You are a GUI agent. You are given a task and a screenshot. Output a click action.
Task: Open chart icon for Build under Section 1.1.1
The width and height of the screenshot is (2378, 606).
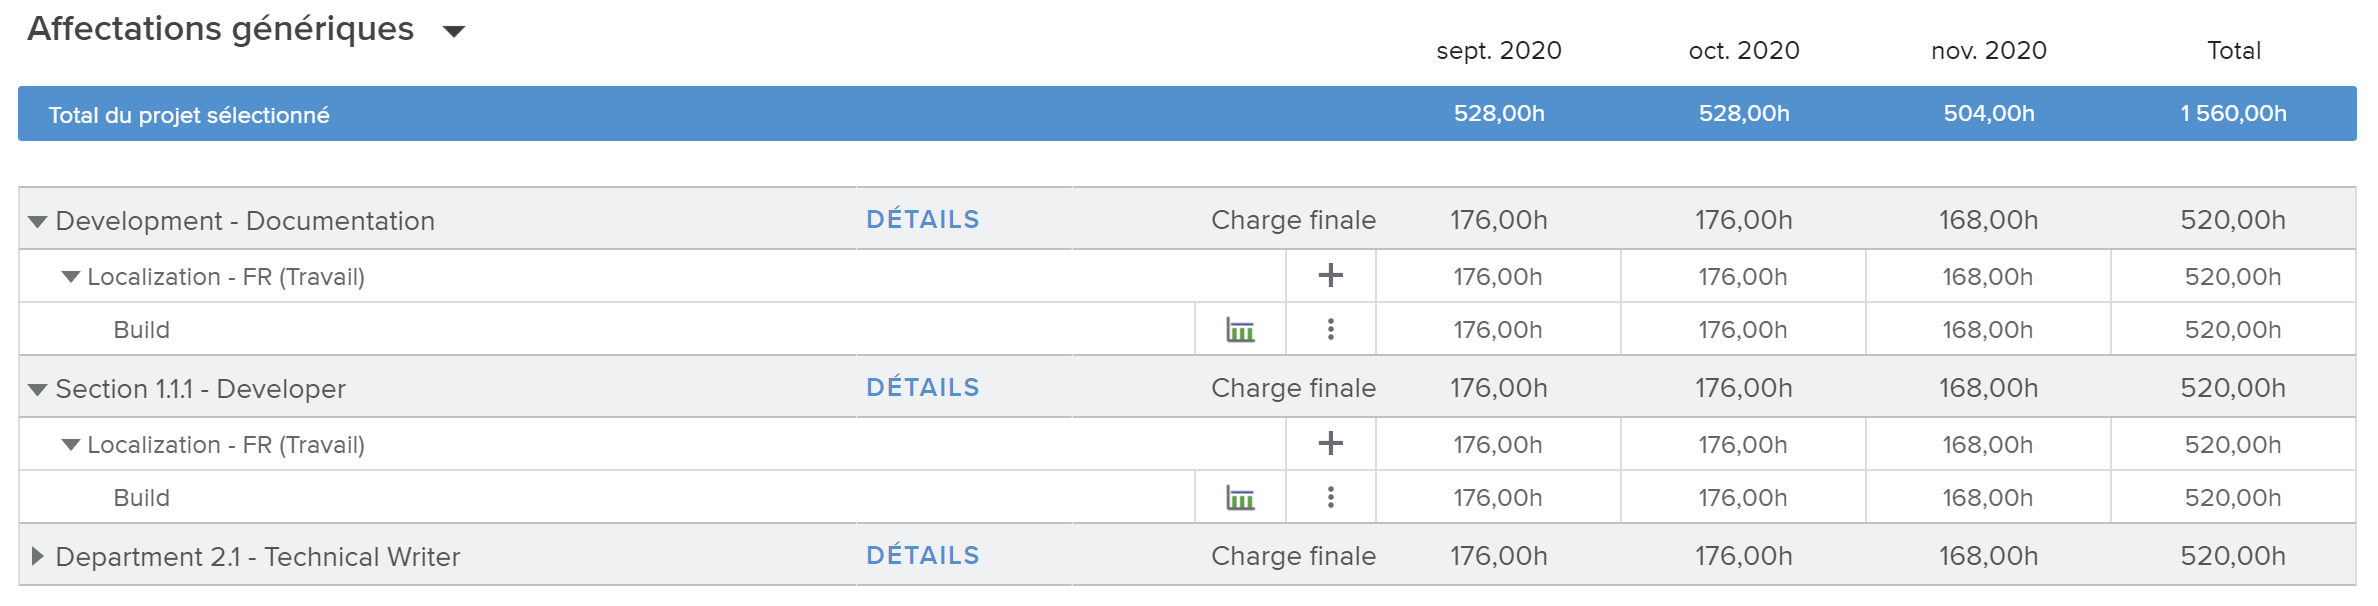1240,498
